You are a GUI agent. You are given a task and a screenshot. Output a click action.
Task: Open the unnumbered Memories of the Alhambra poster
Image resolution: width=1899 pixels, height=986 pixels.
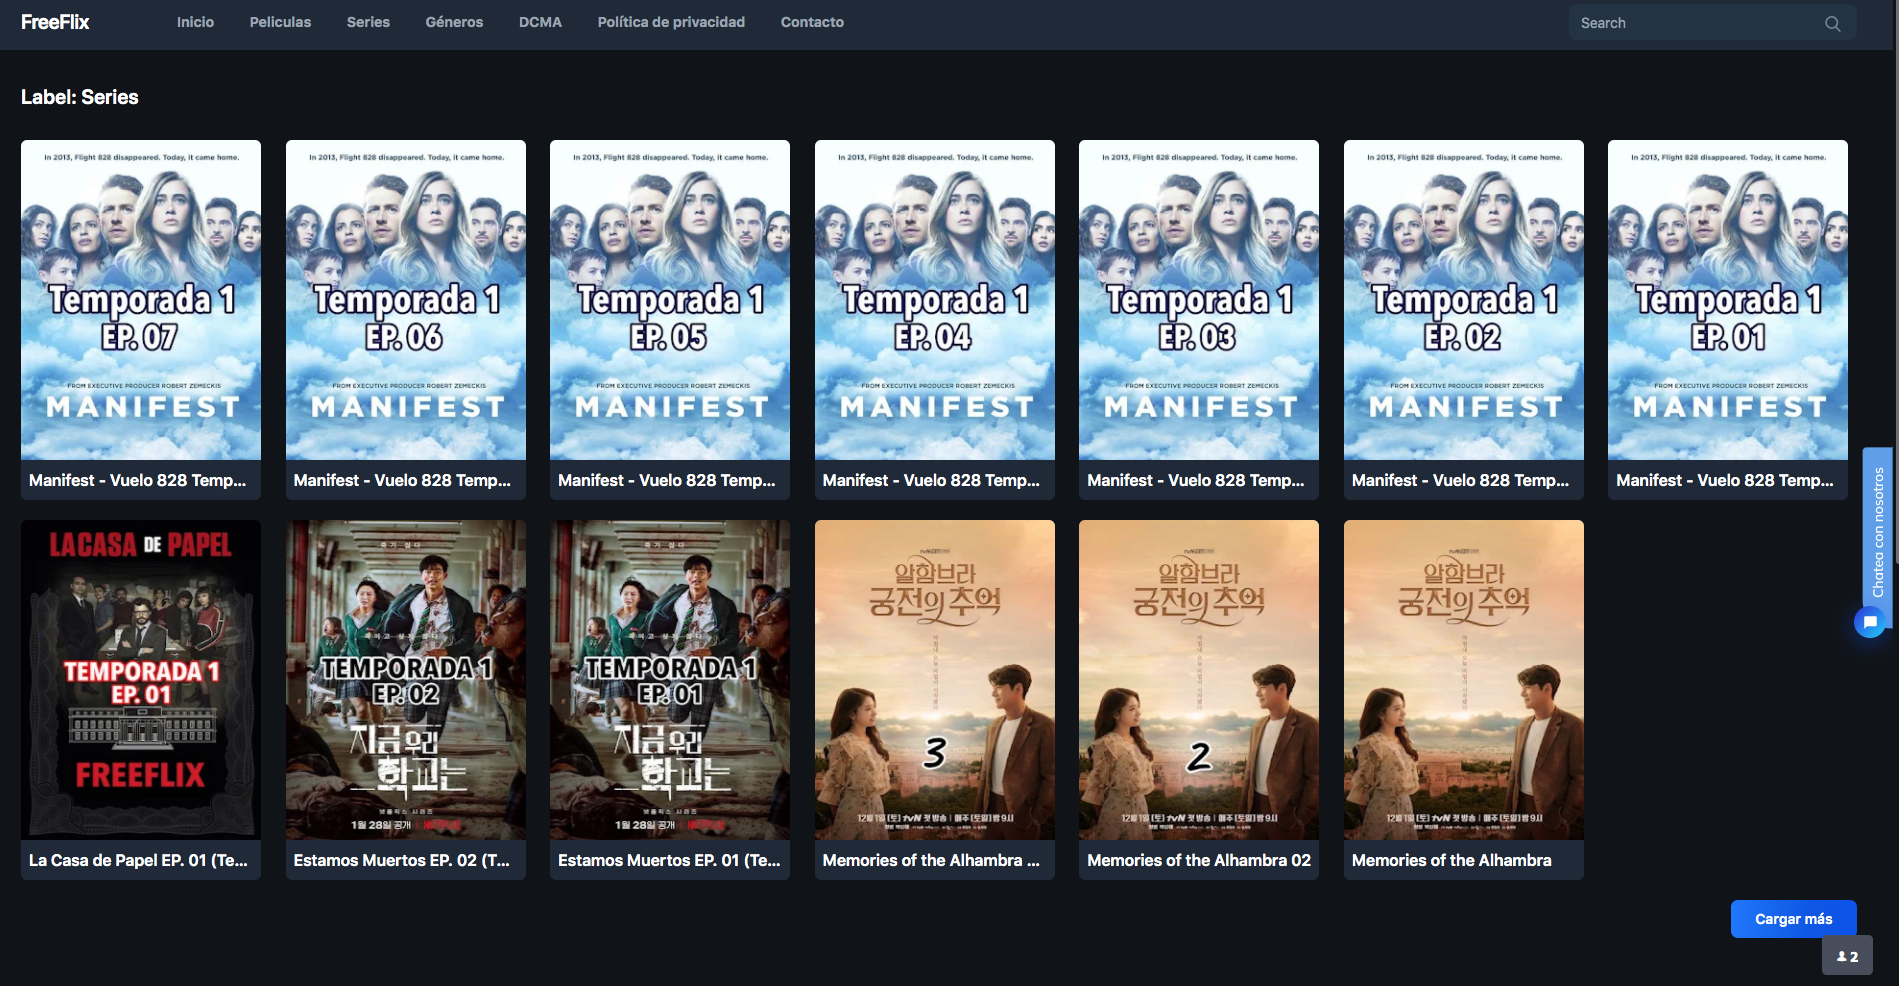(x=1464, y=680)
